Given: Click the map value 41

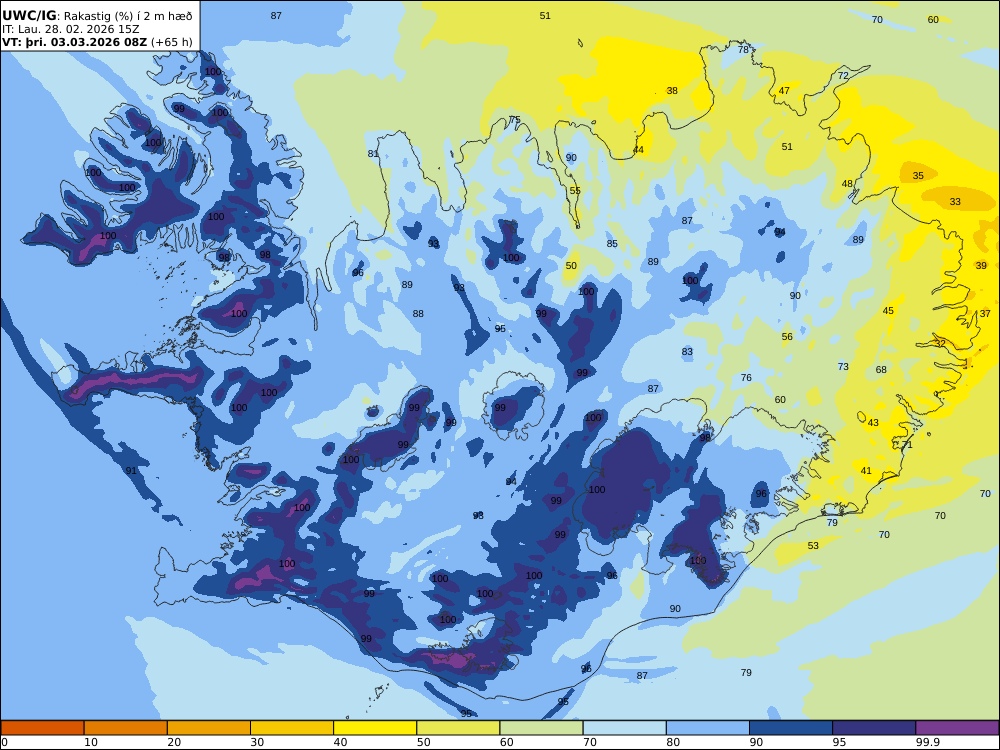Looking at the screenshot, I should pyautogui.click(x=866, y=471).
